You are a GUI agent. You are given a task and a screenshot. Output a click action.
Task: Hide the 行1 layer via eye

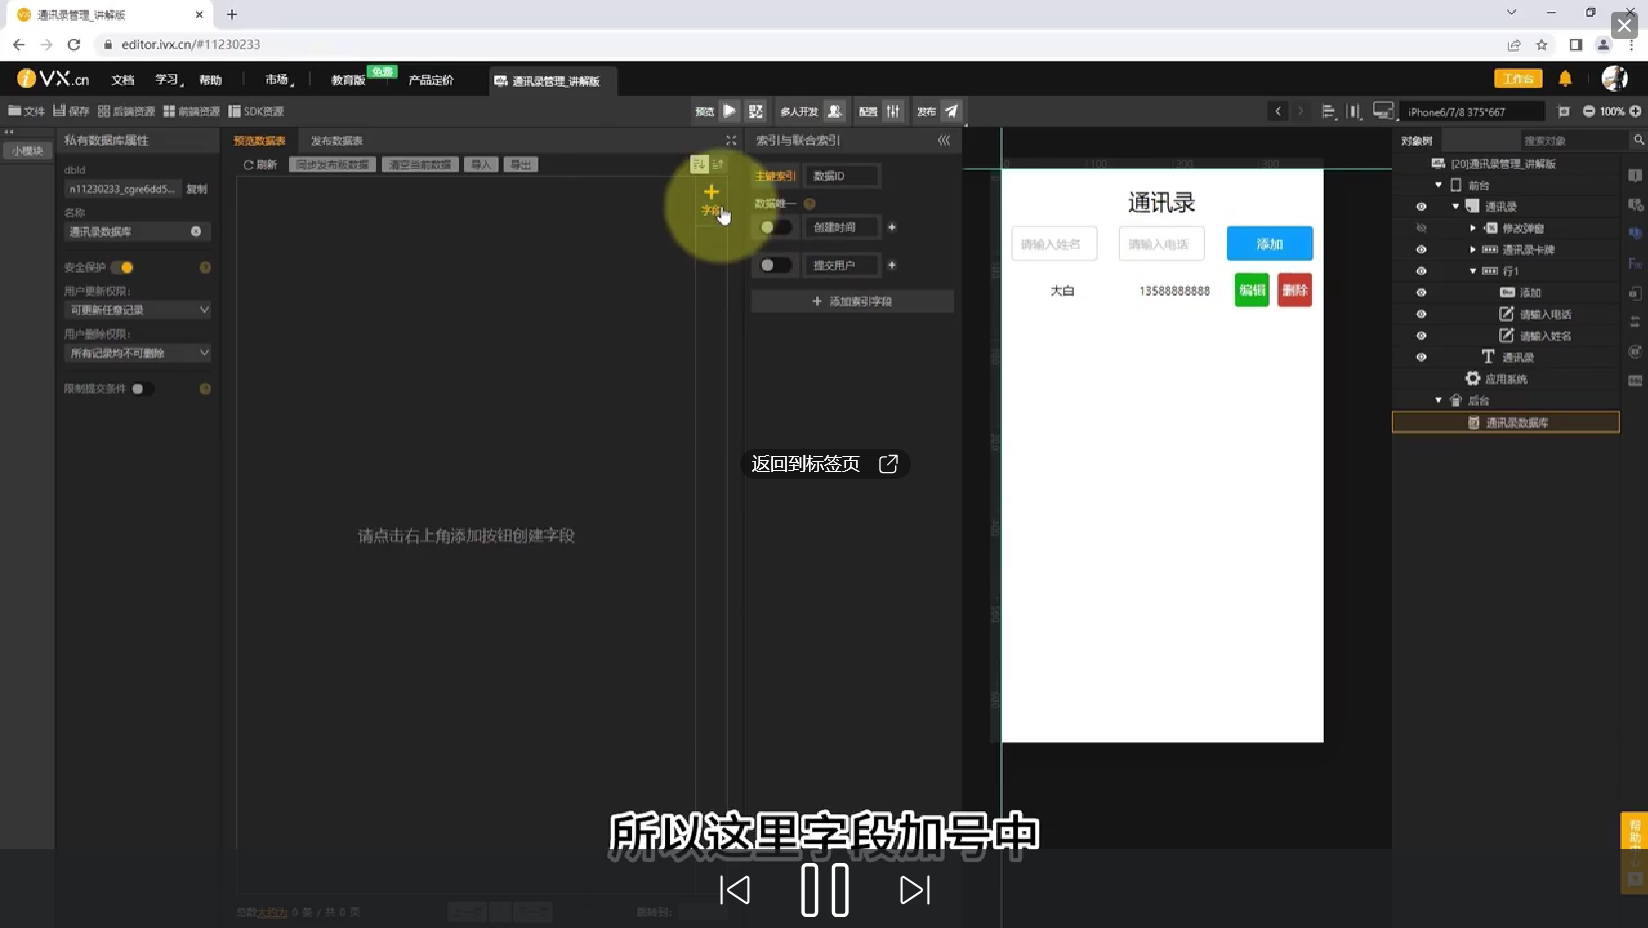[1421, 271]
